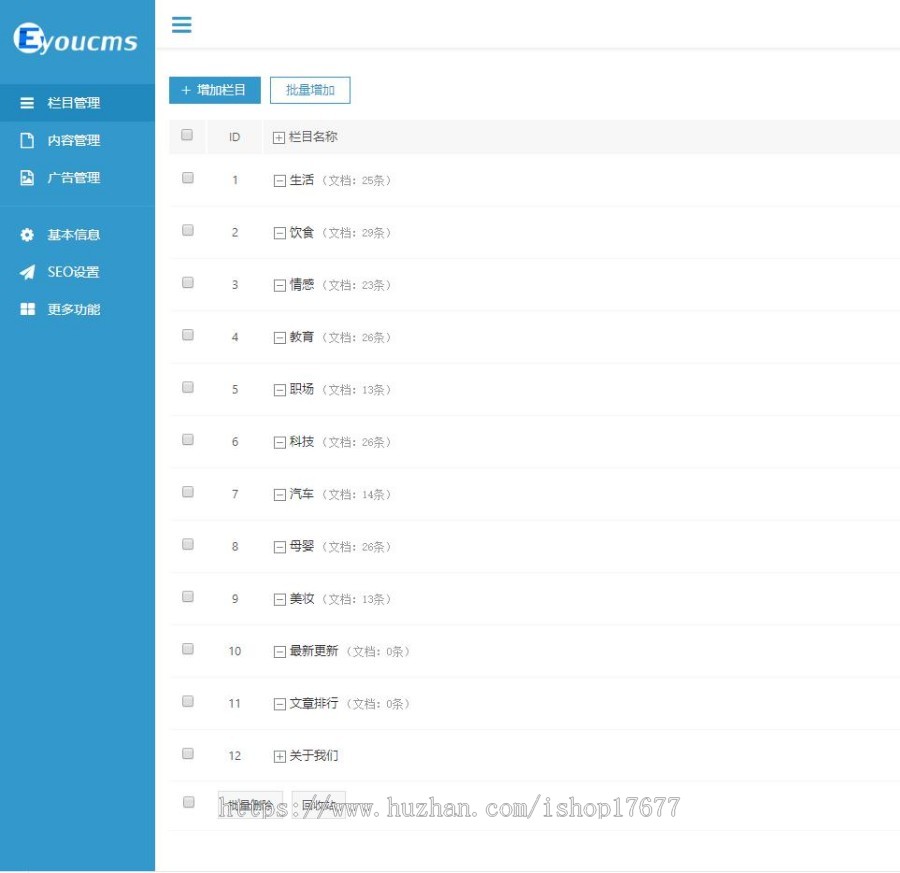900x873 pixels.
Task: Click the 美妆 category name
Action: [302, 599]
